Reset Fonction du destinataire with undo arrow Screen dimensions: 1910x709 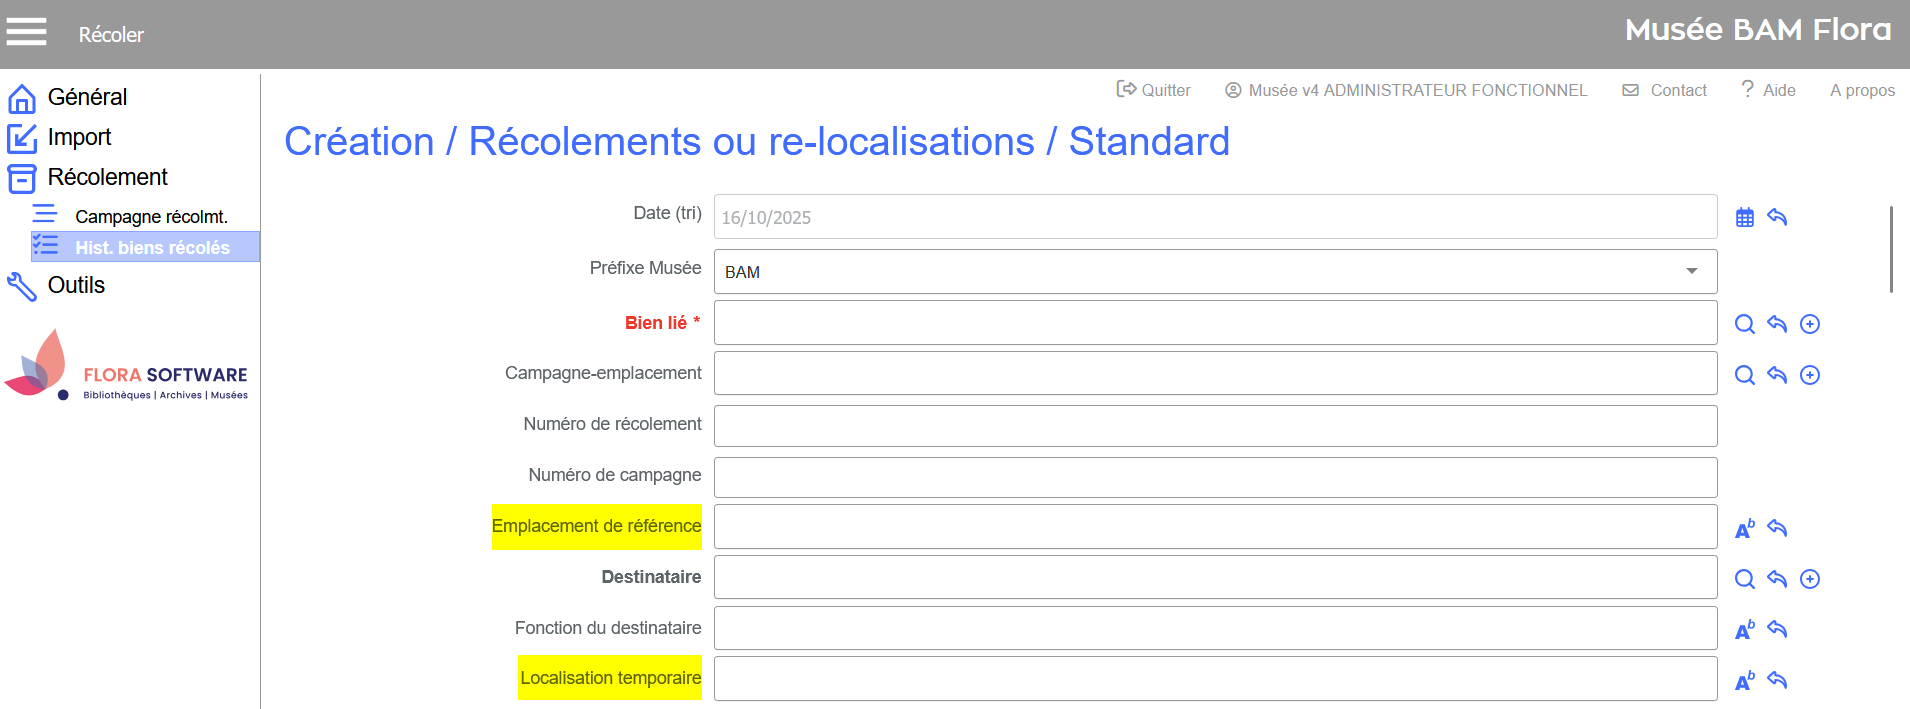coord(1777,630)
